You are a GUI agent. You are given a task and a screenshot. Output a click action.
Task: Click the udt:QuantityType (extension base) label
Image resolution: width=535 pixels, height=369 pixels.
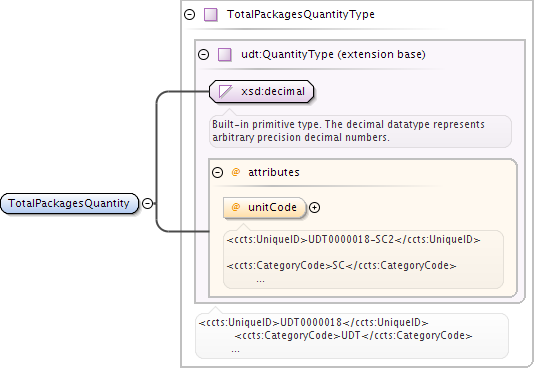pyautogui.click(x=333, y=54)
